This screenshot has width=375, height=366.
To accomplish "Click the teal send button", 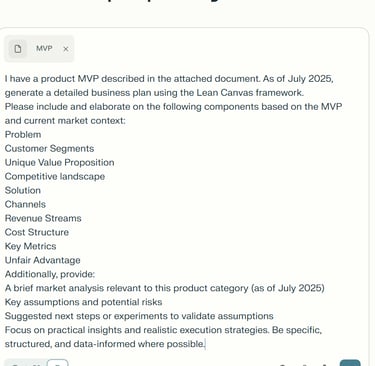I will coord(350,363).
